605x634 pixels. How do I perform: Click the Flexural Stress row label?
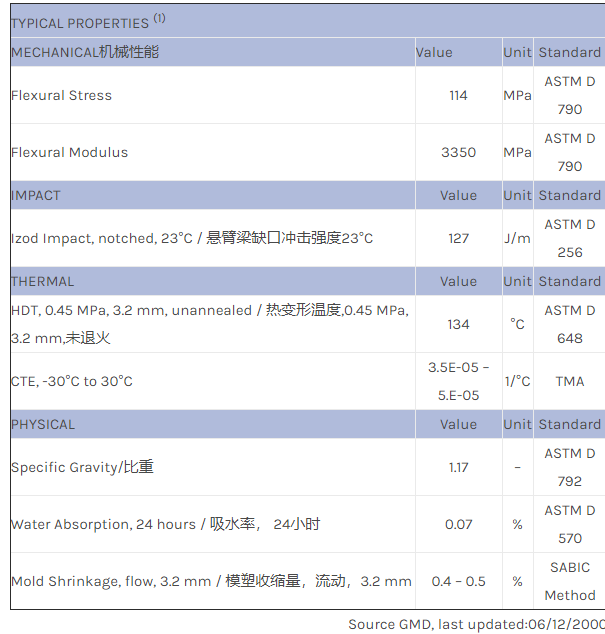click(62, 96)
